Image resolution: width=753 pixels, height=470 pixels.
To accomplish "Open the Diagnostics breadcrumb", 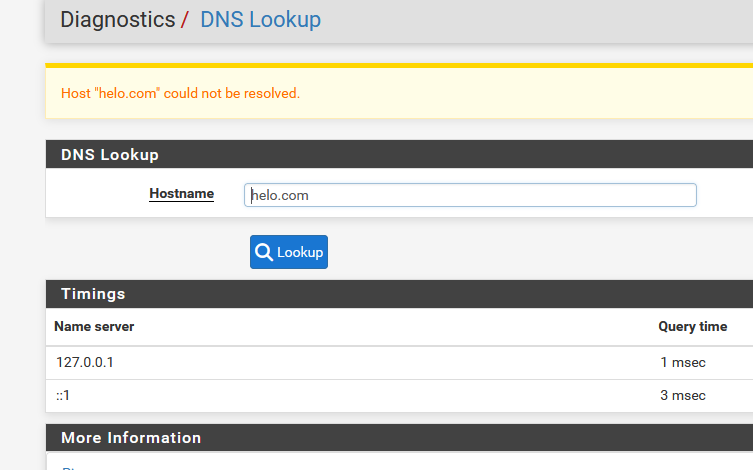I will (x=117, y=20).
